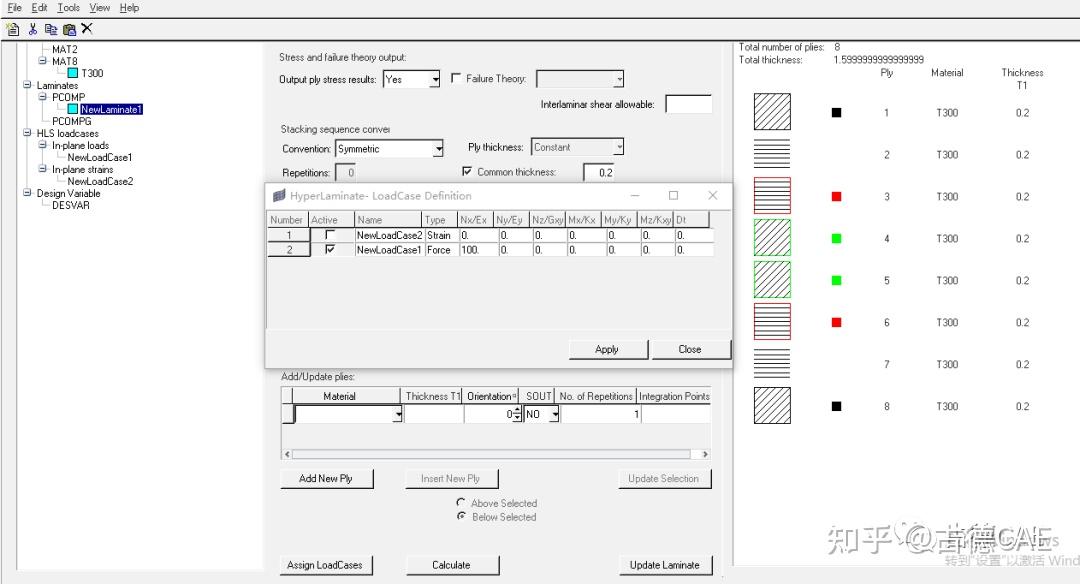Click horizontal scrollbar under ply table
The width and height of the screenshot is (1080, 584).
495,454
